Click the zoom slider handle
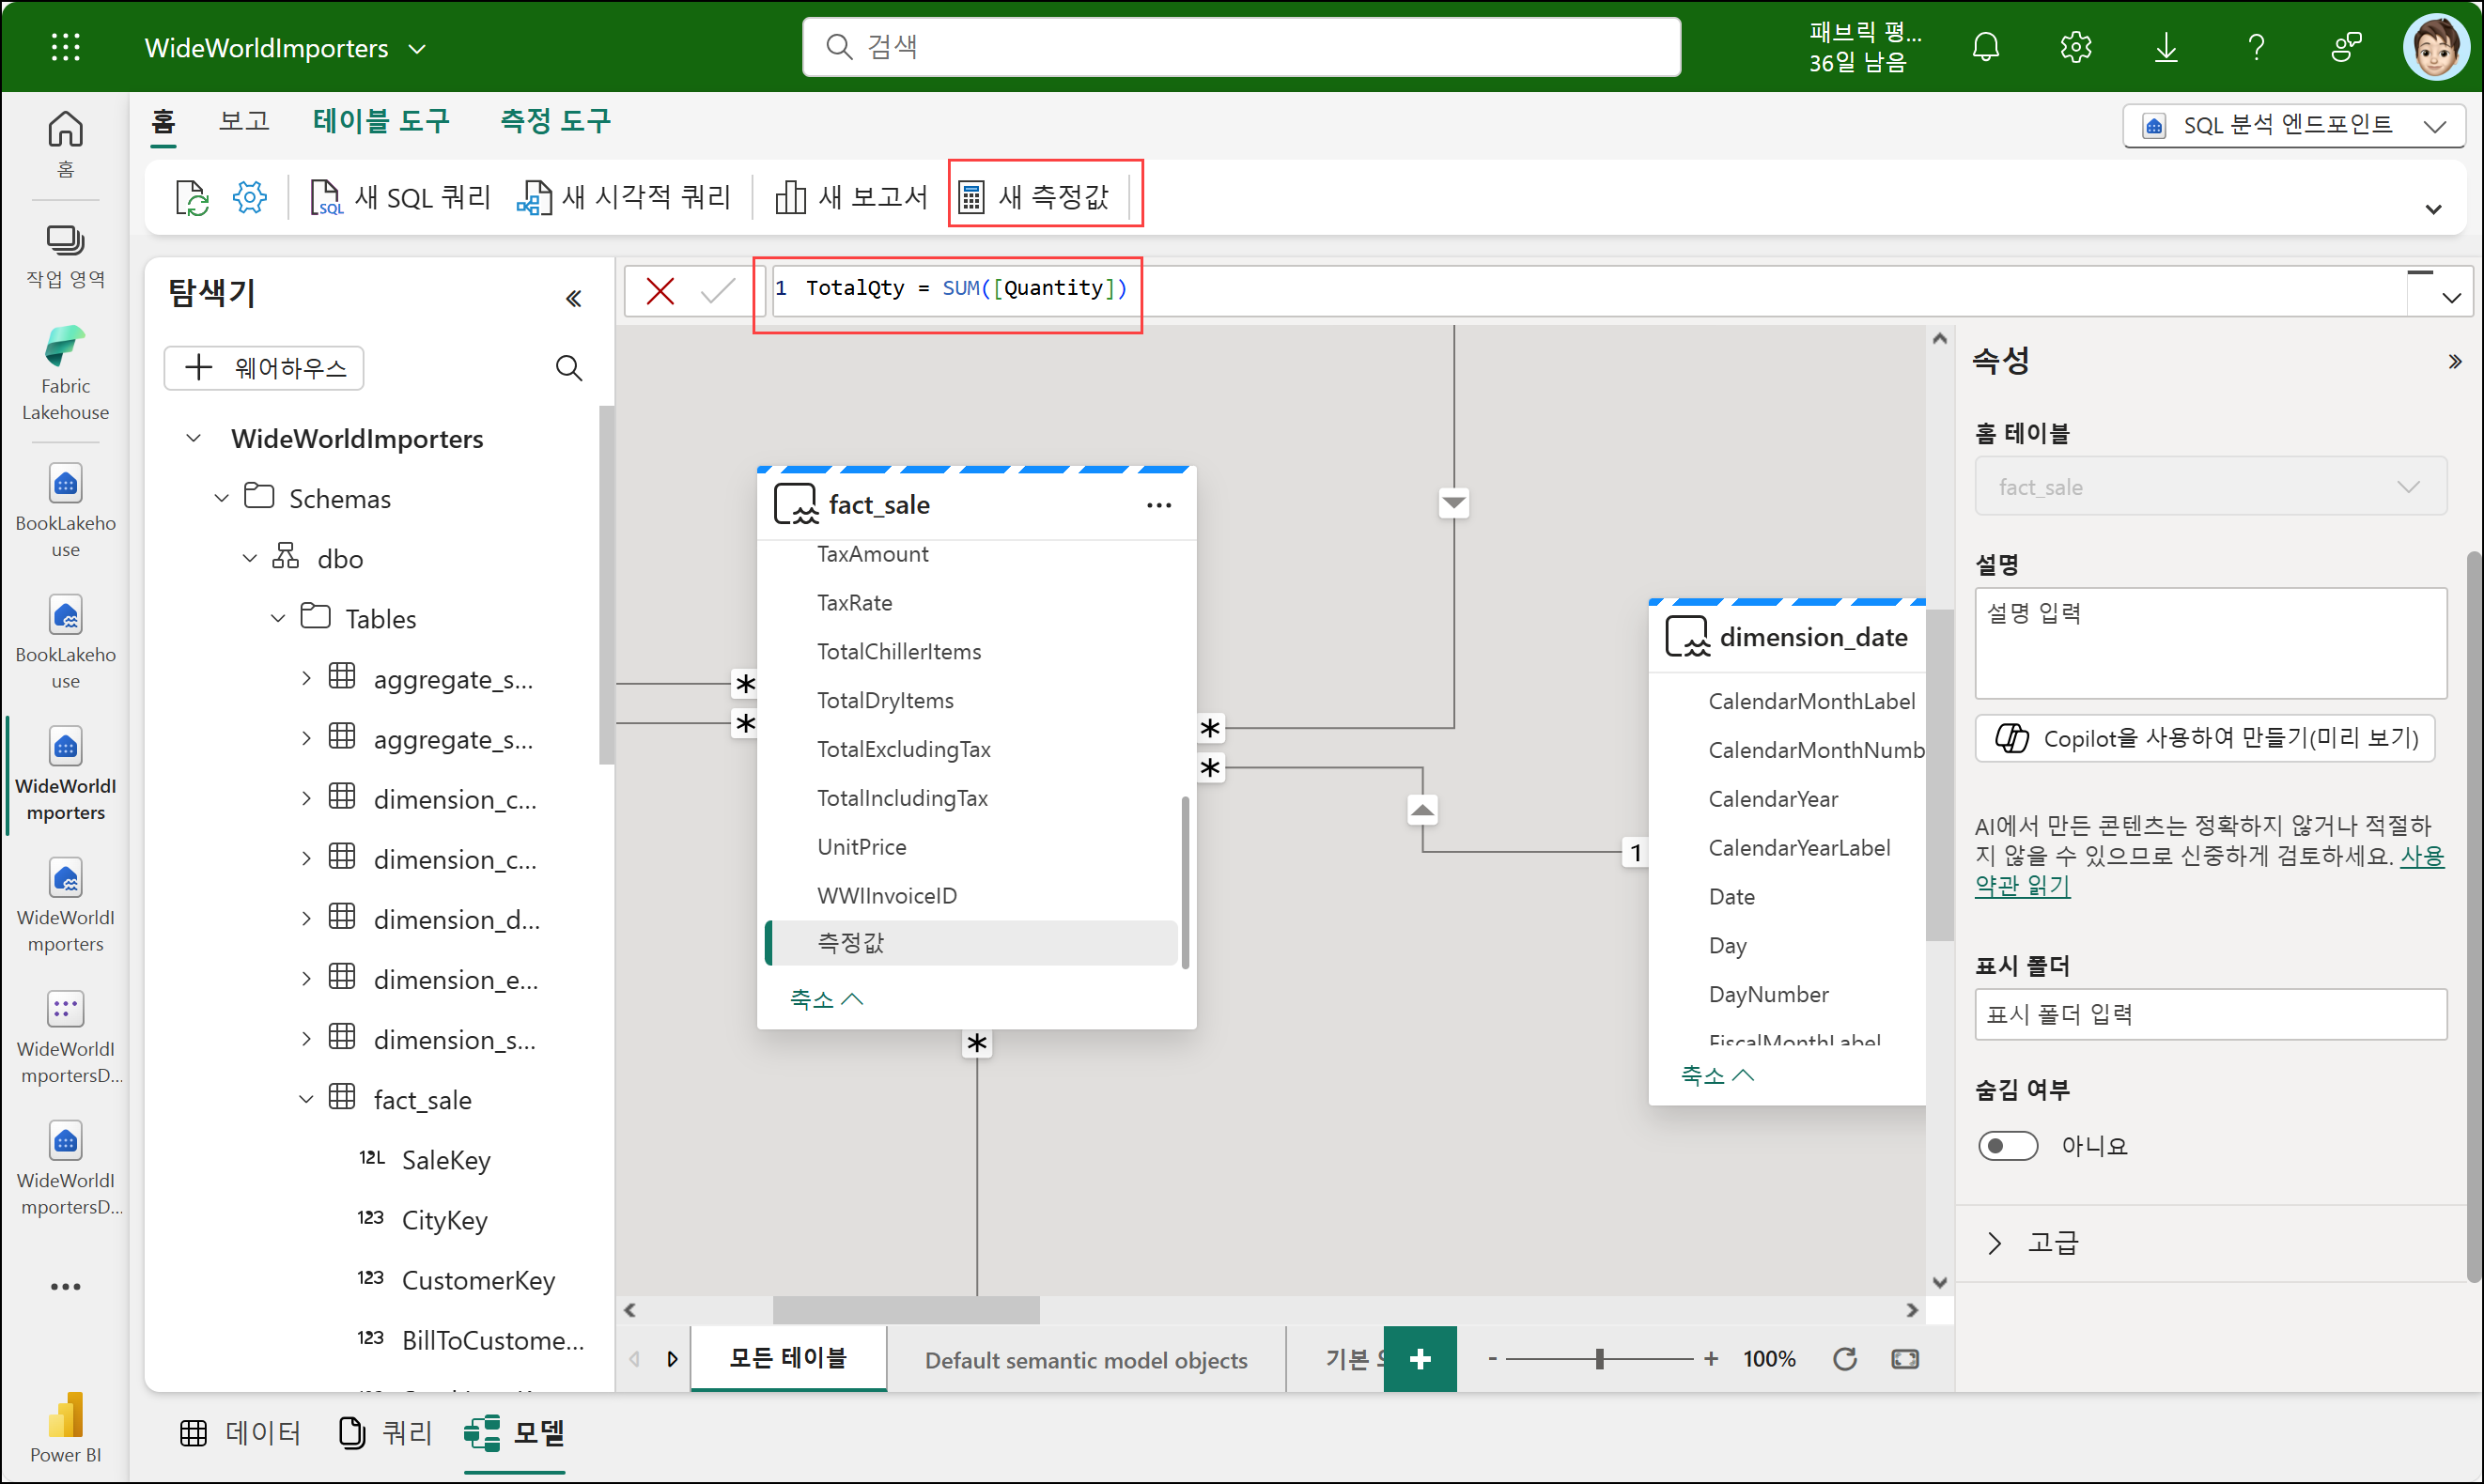This screenshot has width=2484, height=1484. click(x=1600, y=1358)
